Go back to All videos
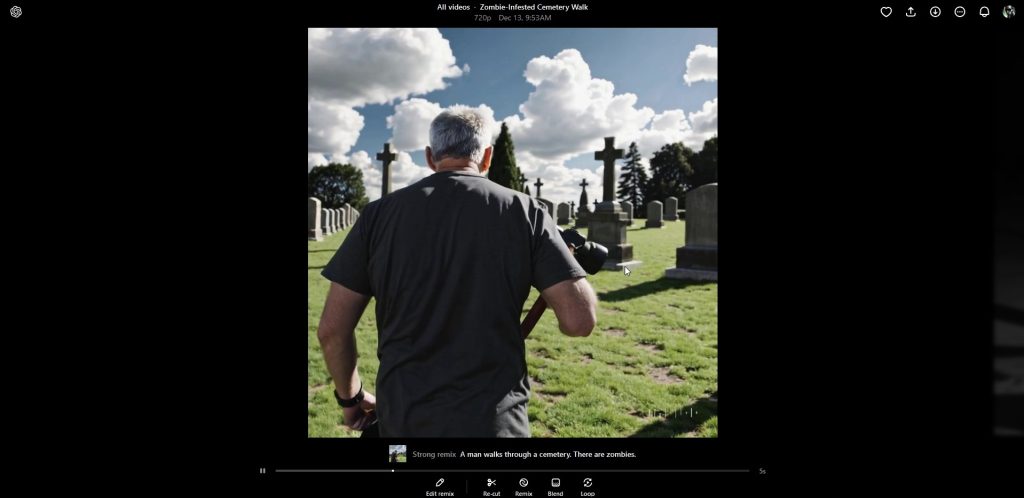Screen dimensions: 1024x498 (453, 7)
